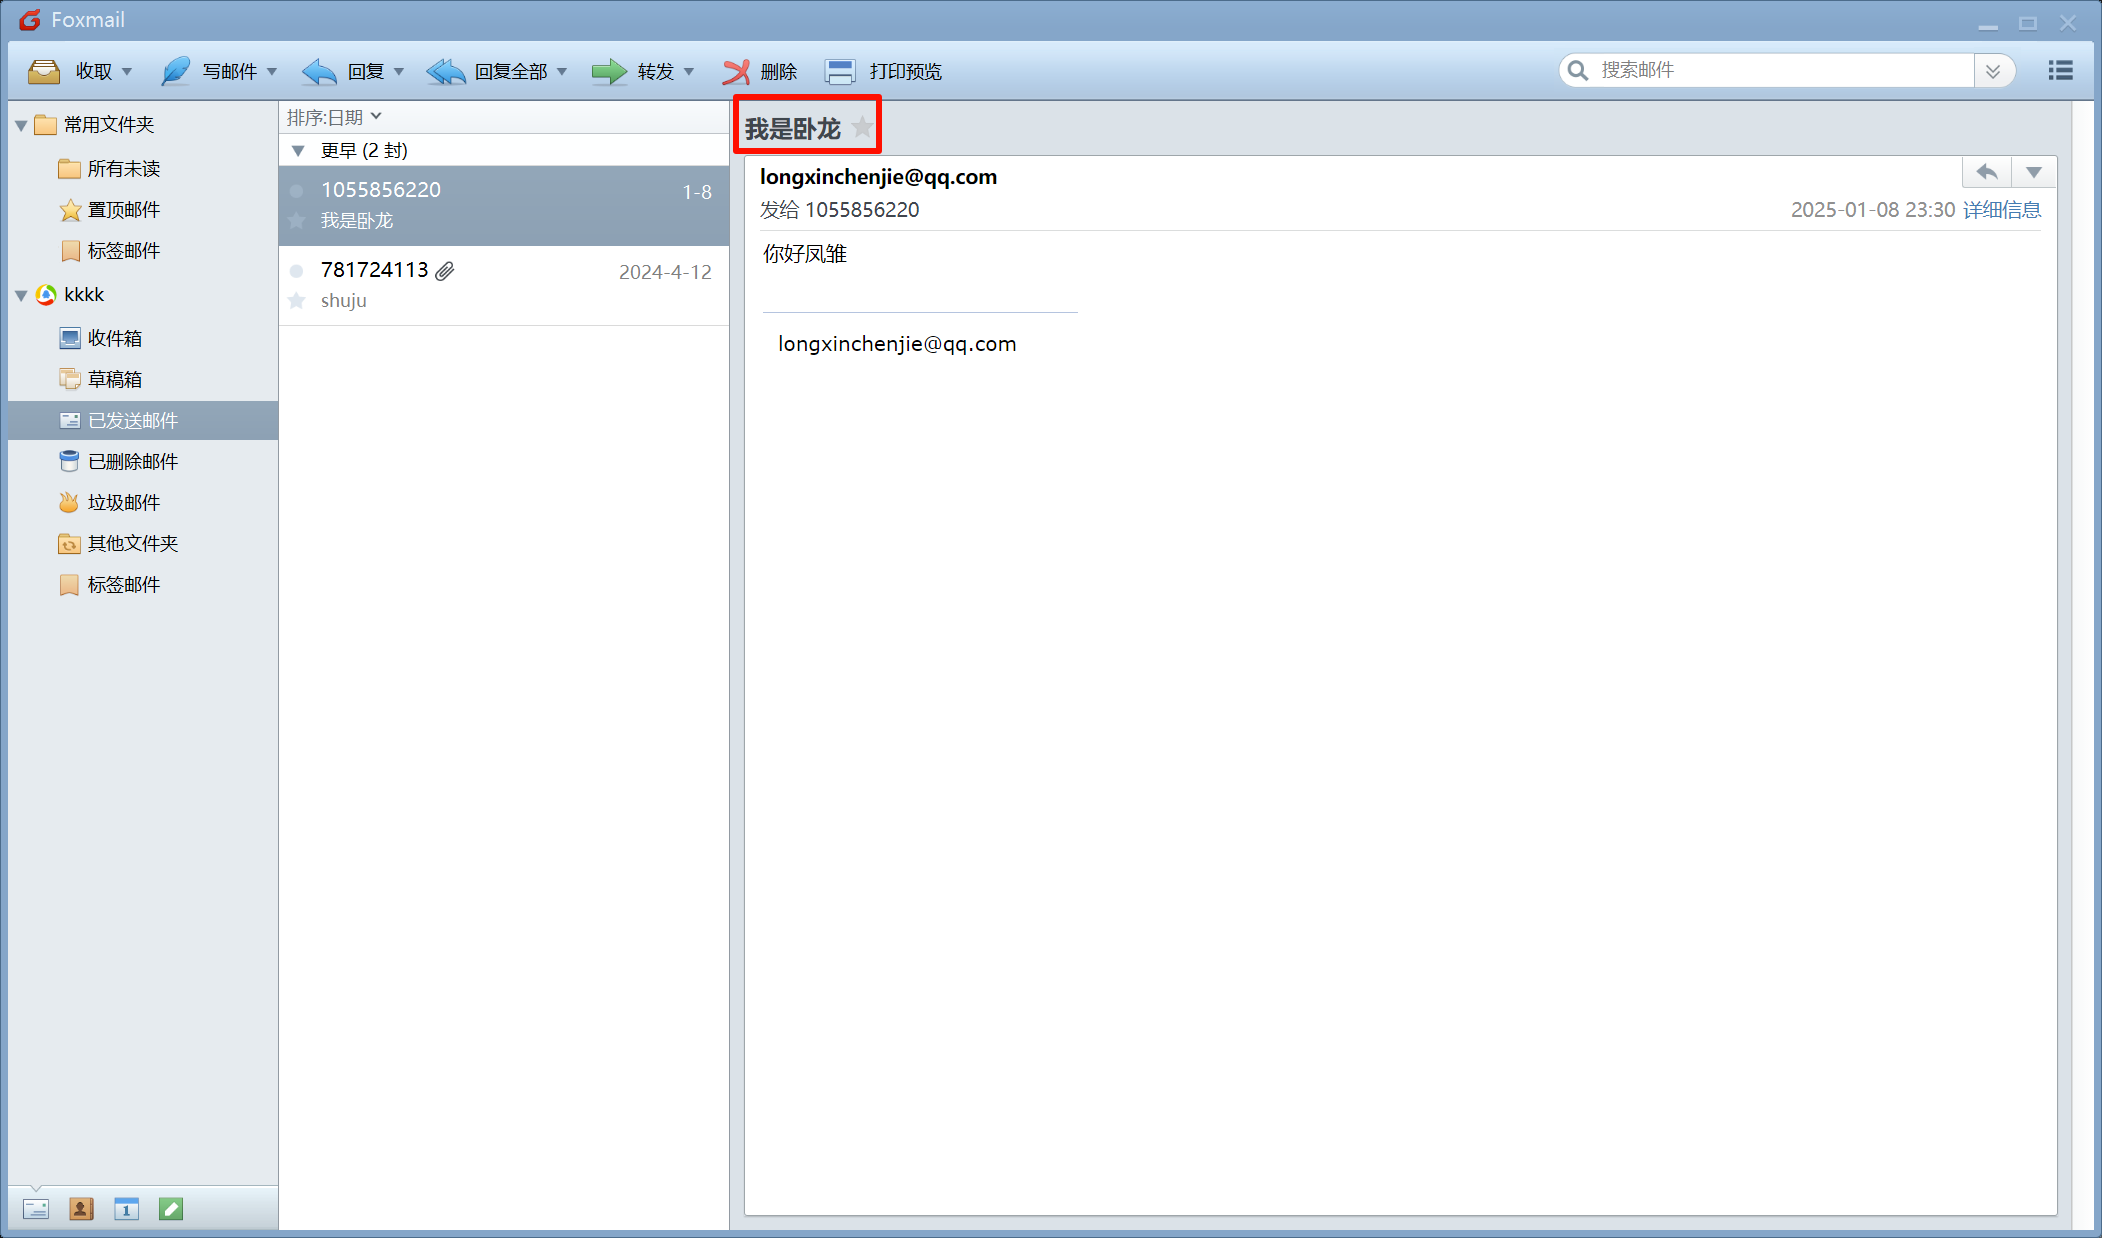This screenshot has width=2102, height=1238.
Task: Open the 所有未读 folder
Action: point(123,168)
